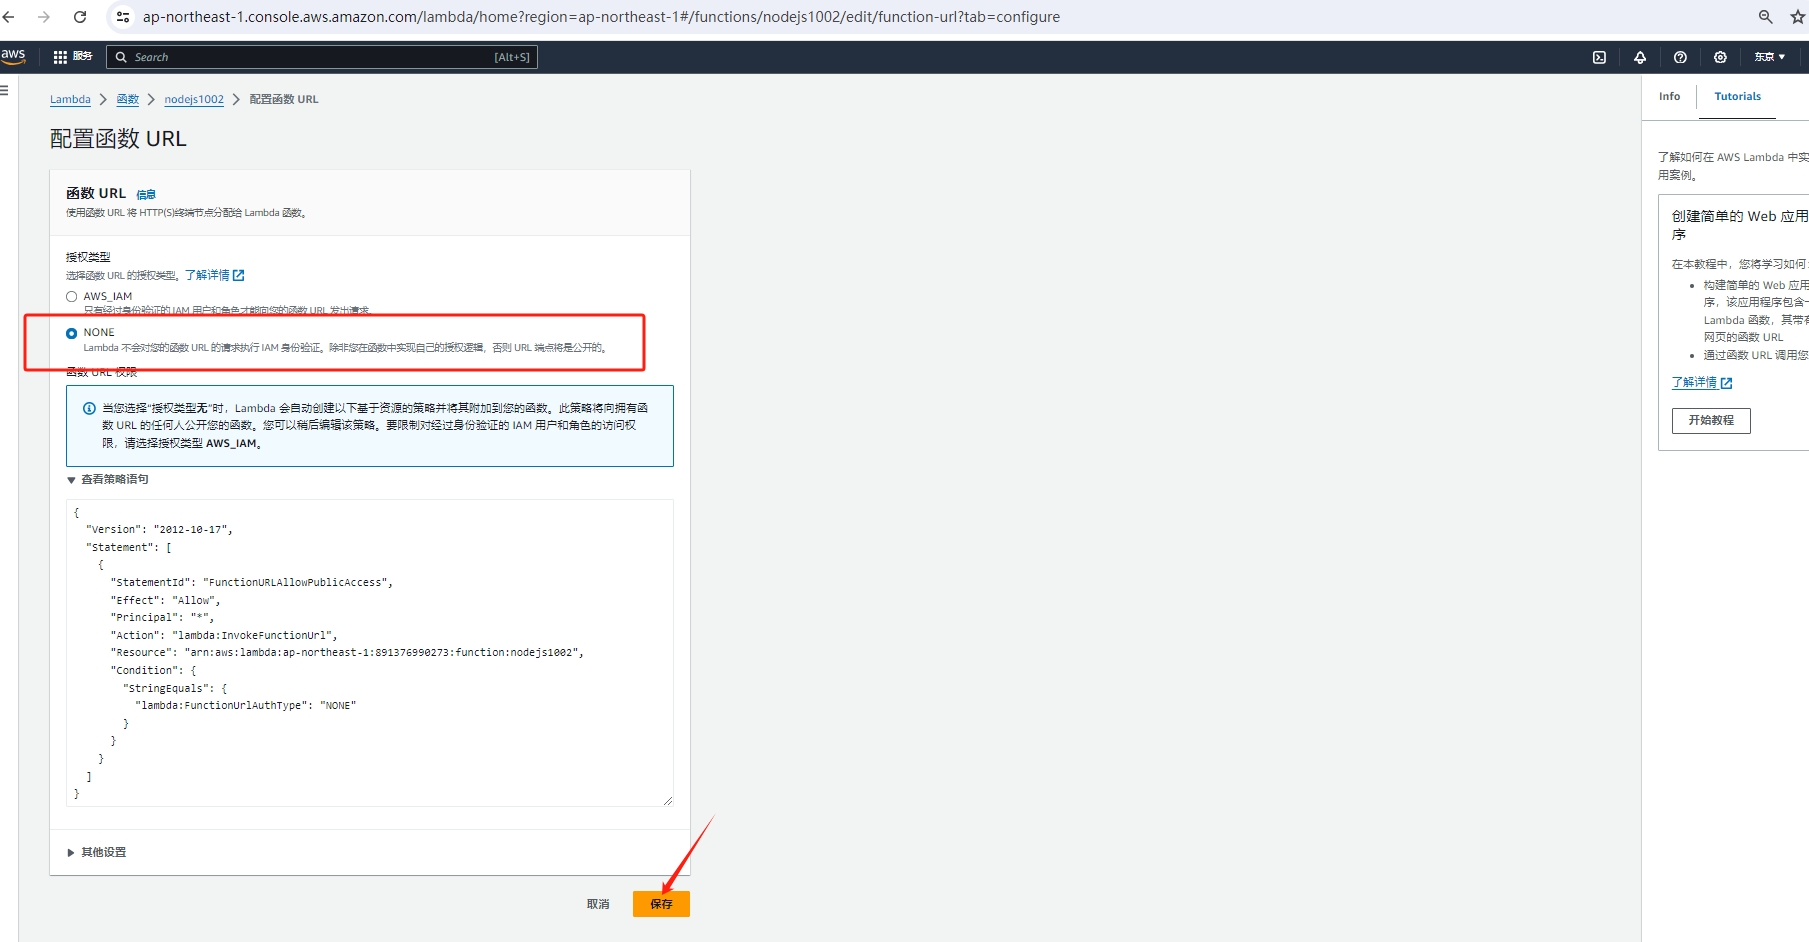Click the Functions breadcrumb link
The image size is (1809, 942).
pyautogui.click(x=127, y=99)
